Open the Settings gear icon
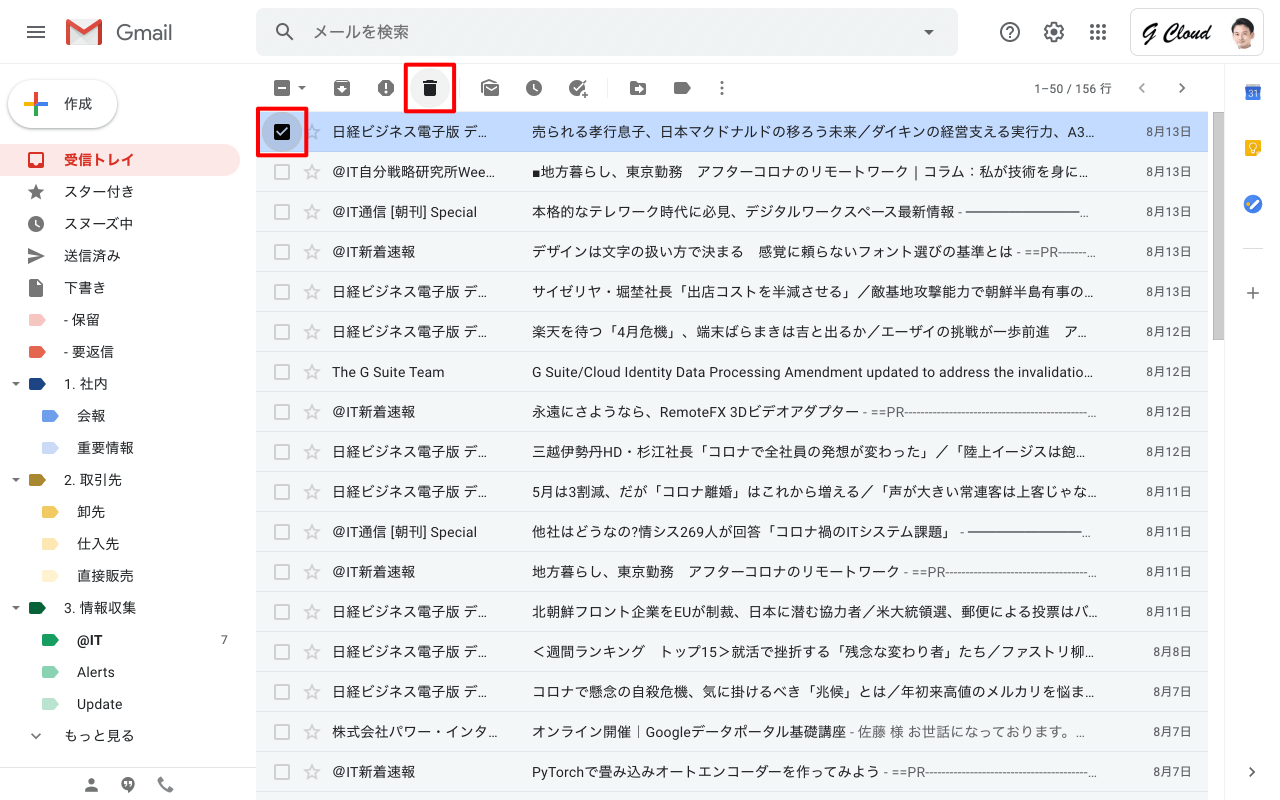Screen dimensions: 1280x800 [x=1054, y=32]
